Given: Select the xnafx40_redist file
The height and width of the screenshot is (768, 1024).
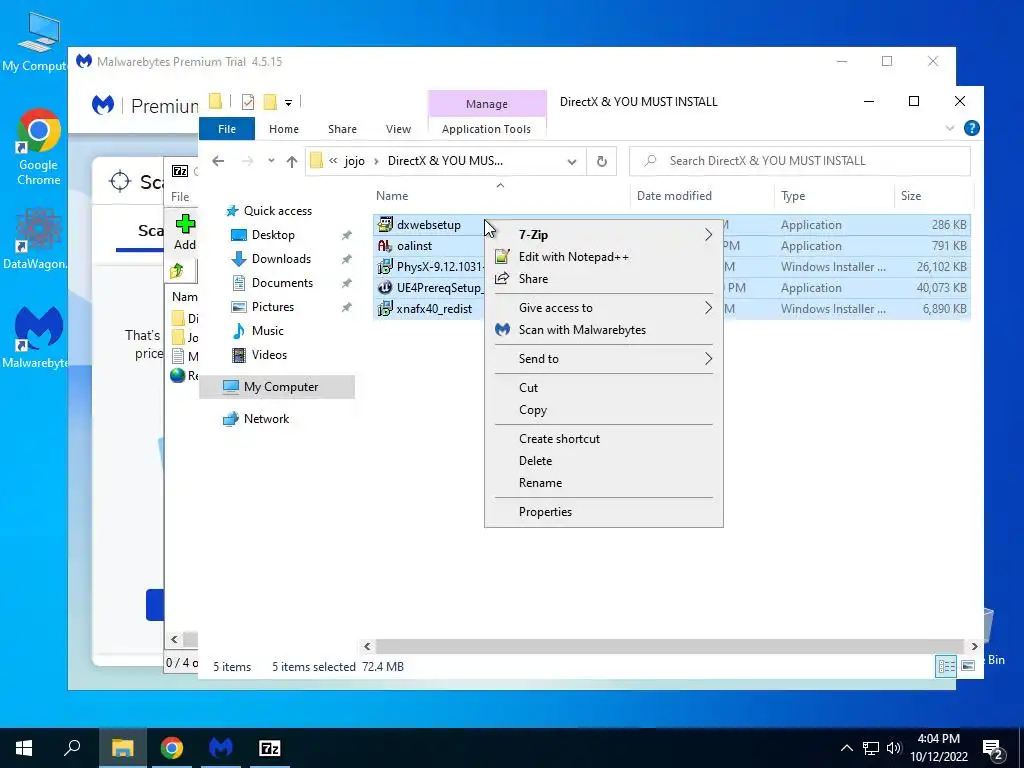Looking at the screenshot, I should point(434,308).
